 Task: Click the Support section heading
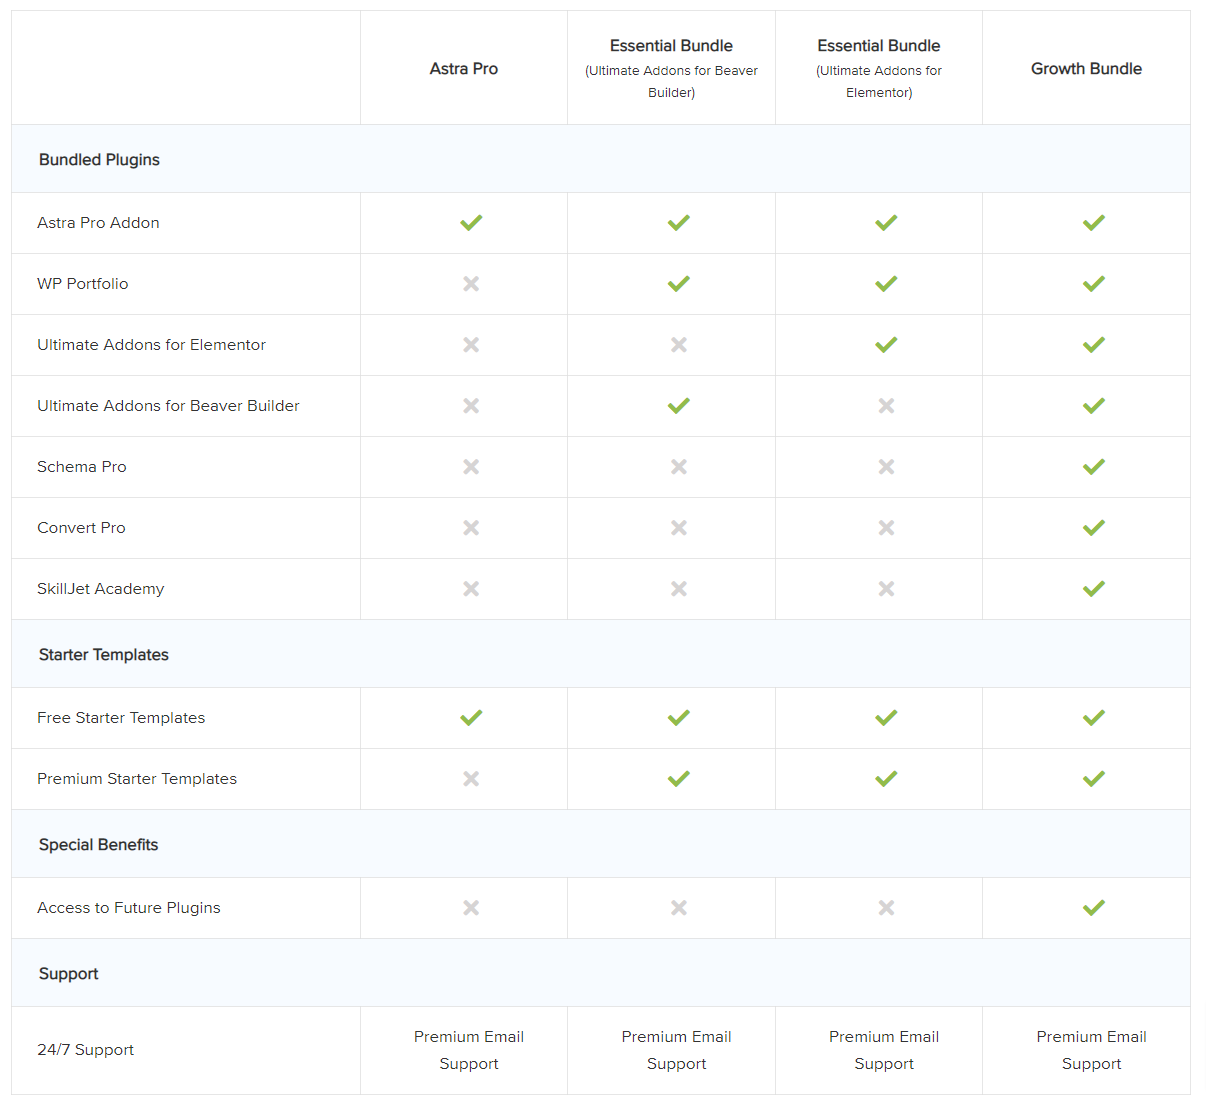click(69, 974)
